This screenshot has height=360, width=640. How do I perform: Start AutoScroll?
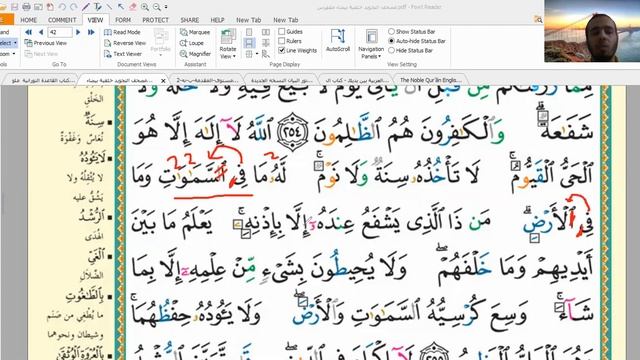pyautogui.click(x=338, y=40)
